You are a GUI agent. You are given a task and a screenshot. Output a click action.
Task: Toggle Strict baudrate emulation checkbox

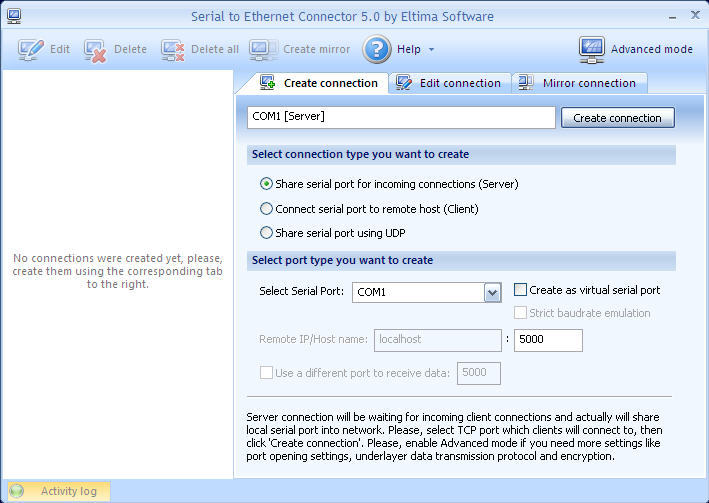click(520, 313)
